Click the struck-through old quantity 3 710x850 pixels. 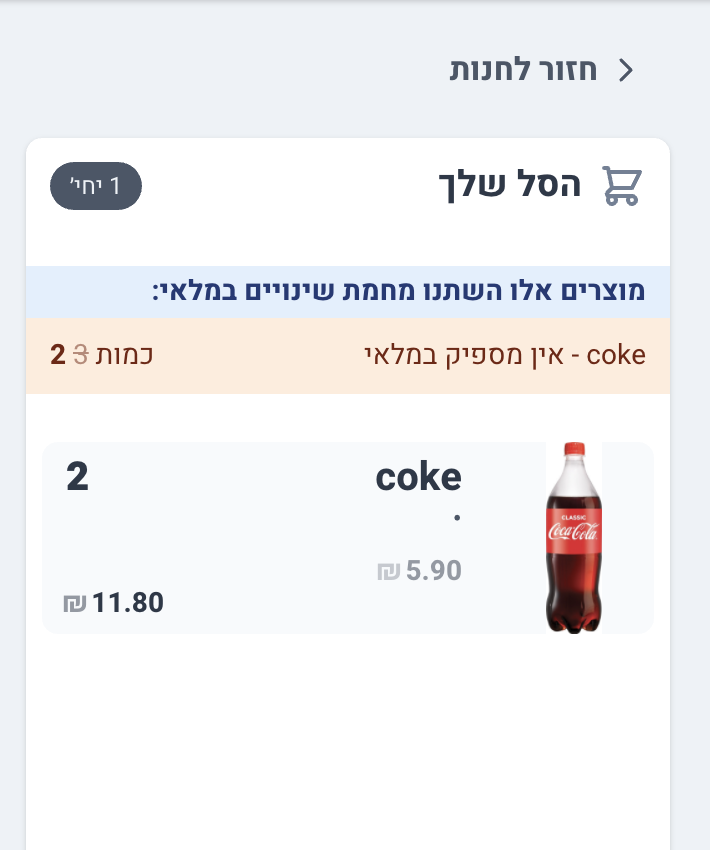click(81, 355)
